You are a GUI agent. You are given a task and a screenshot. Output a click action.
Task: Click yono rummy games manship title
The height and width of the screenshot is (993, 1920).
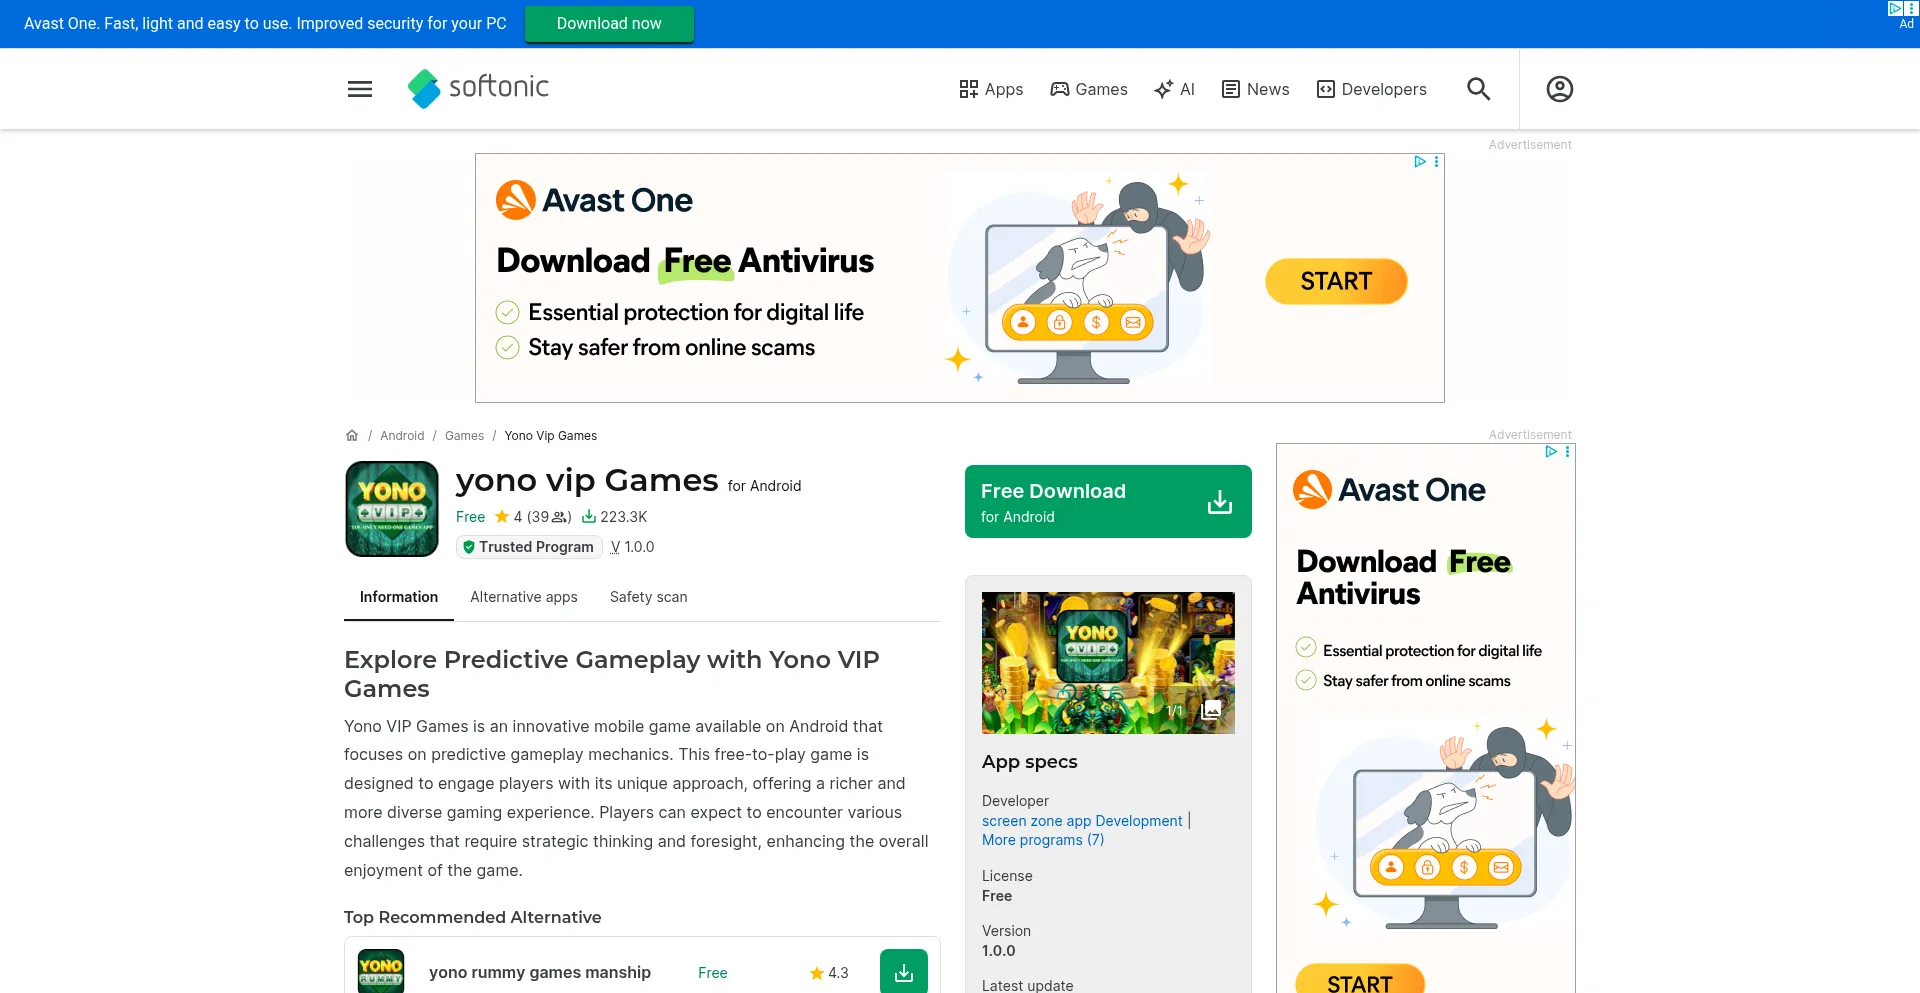[x=540, y=973]
